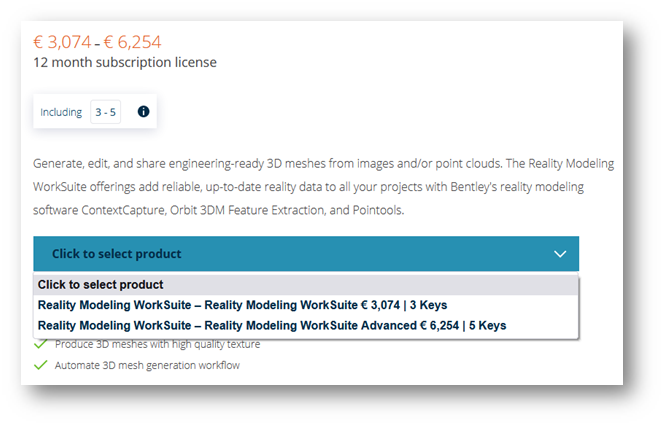This screenshot has height=427, width=665.
Task: Click the '12 month subscription license' text
Action: (x=125, y=63)
